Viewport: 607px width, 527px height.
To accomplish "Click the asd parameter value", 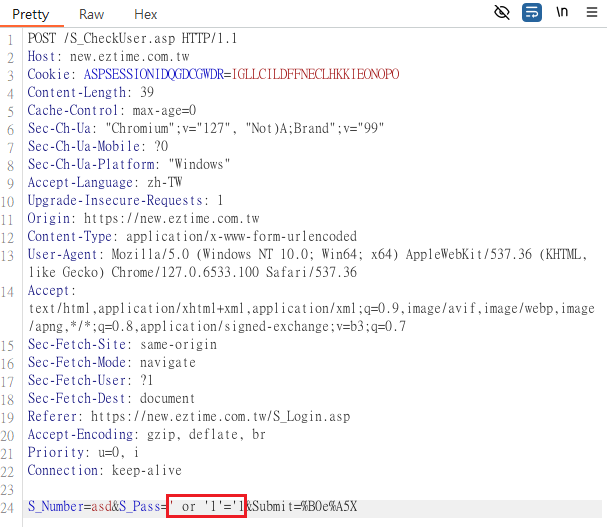I will tap(101, 506).
